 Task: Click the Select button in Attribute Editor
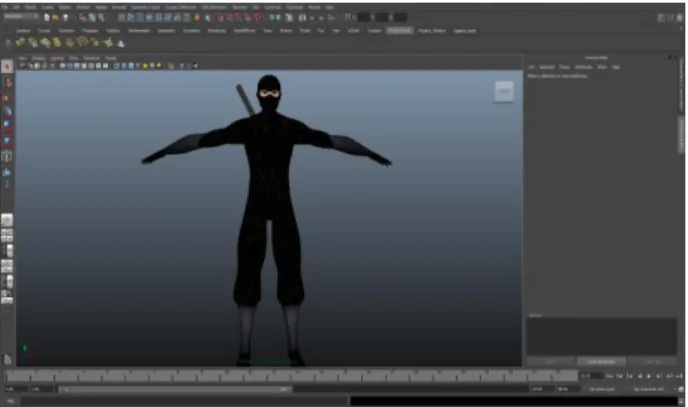(x=551, y=362)
